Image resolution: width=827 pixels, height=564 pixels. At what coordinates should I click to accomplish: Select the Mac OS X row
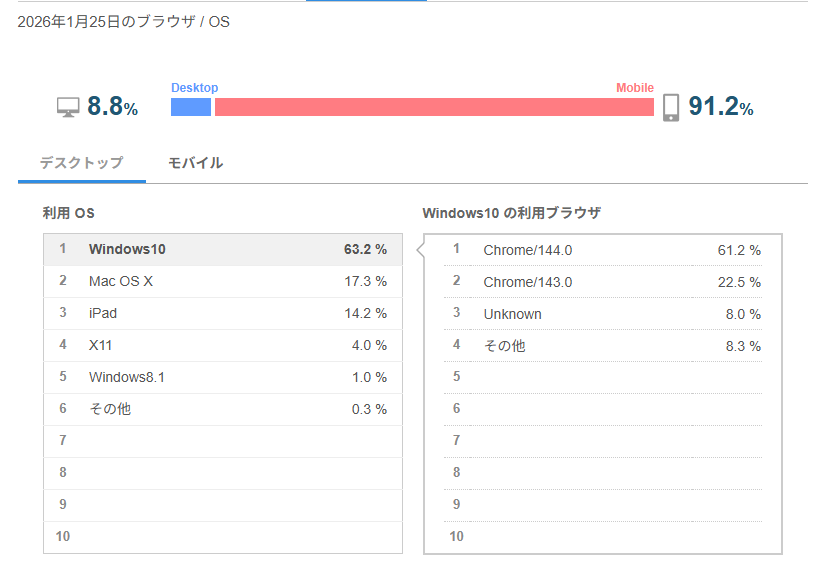click(x=223, y=281)
